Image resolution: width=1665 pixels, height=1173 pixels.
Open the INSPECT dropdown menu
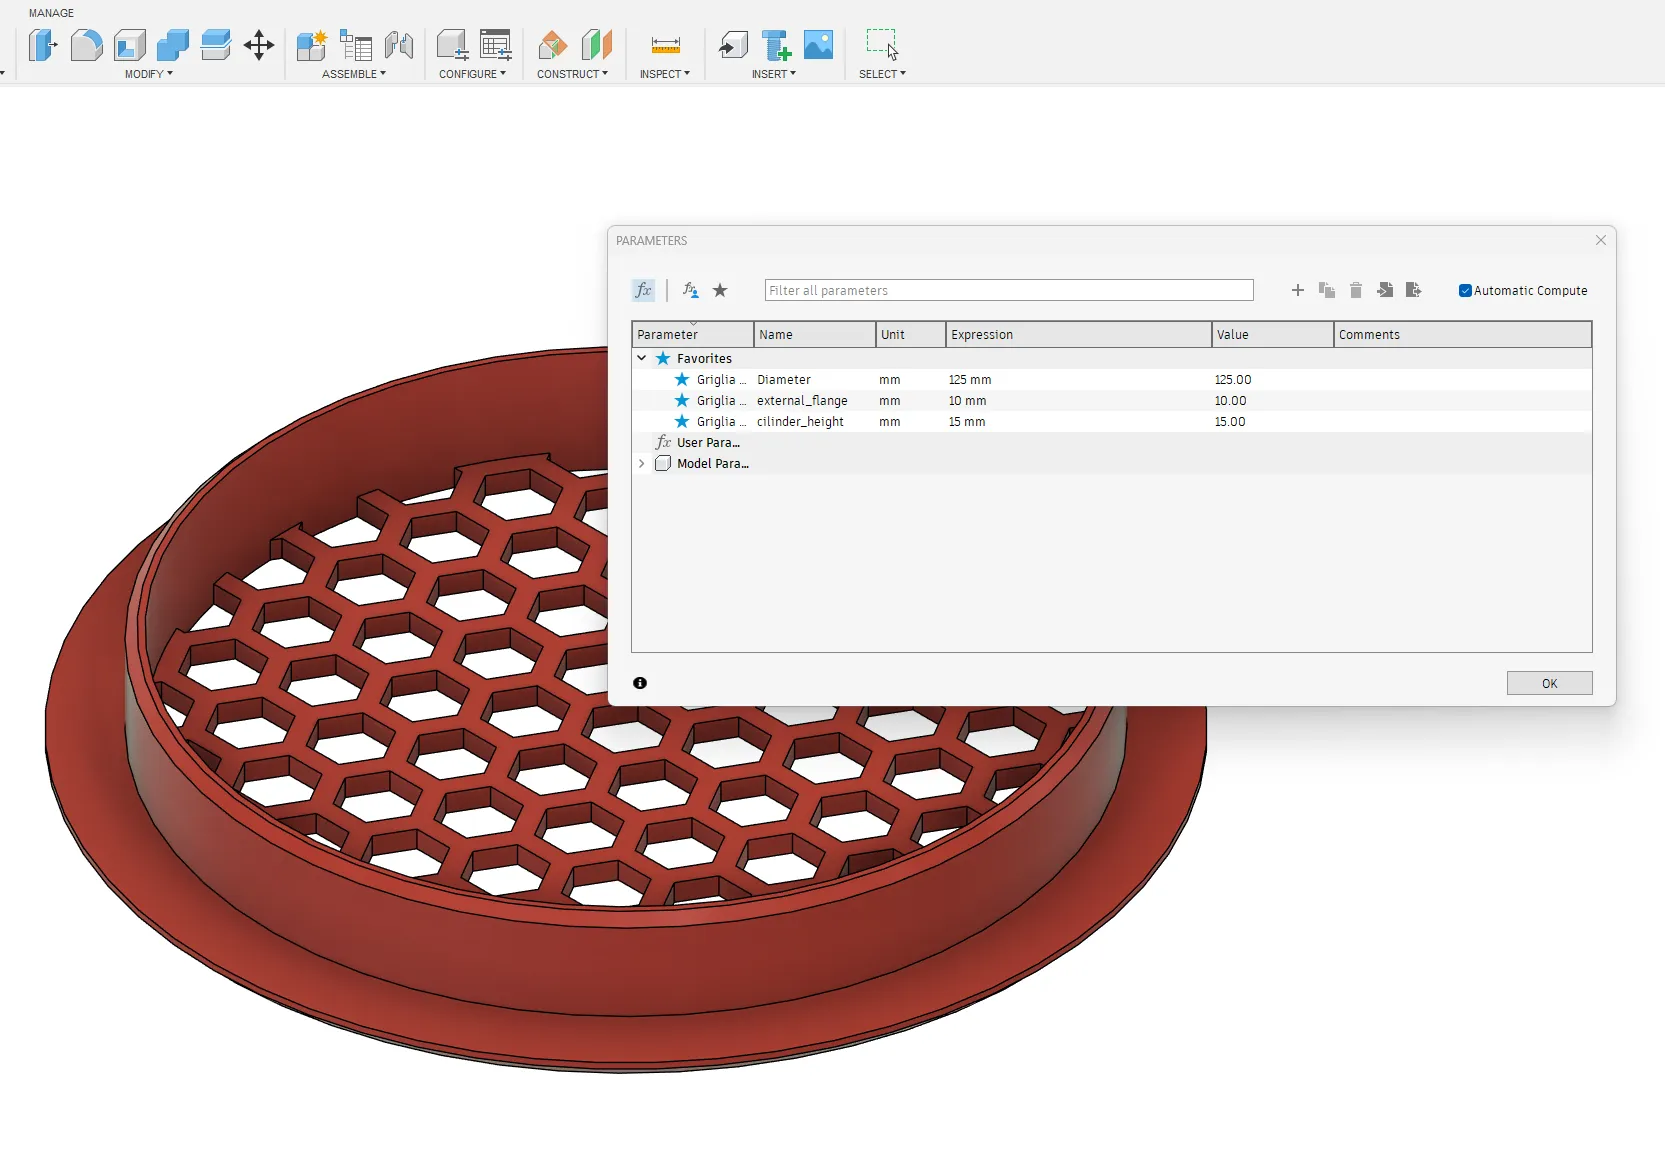(665, 74)
